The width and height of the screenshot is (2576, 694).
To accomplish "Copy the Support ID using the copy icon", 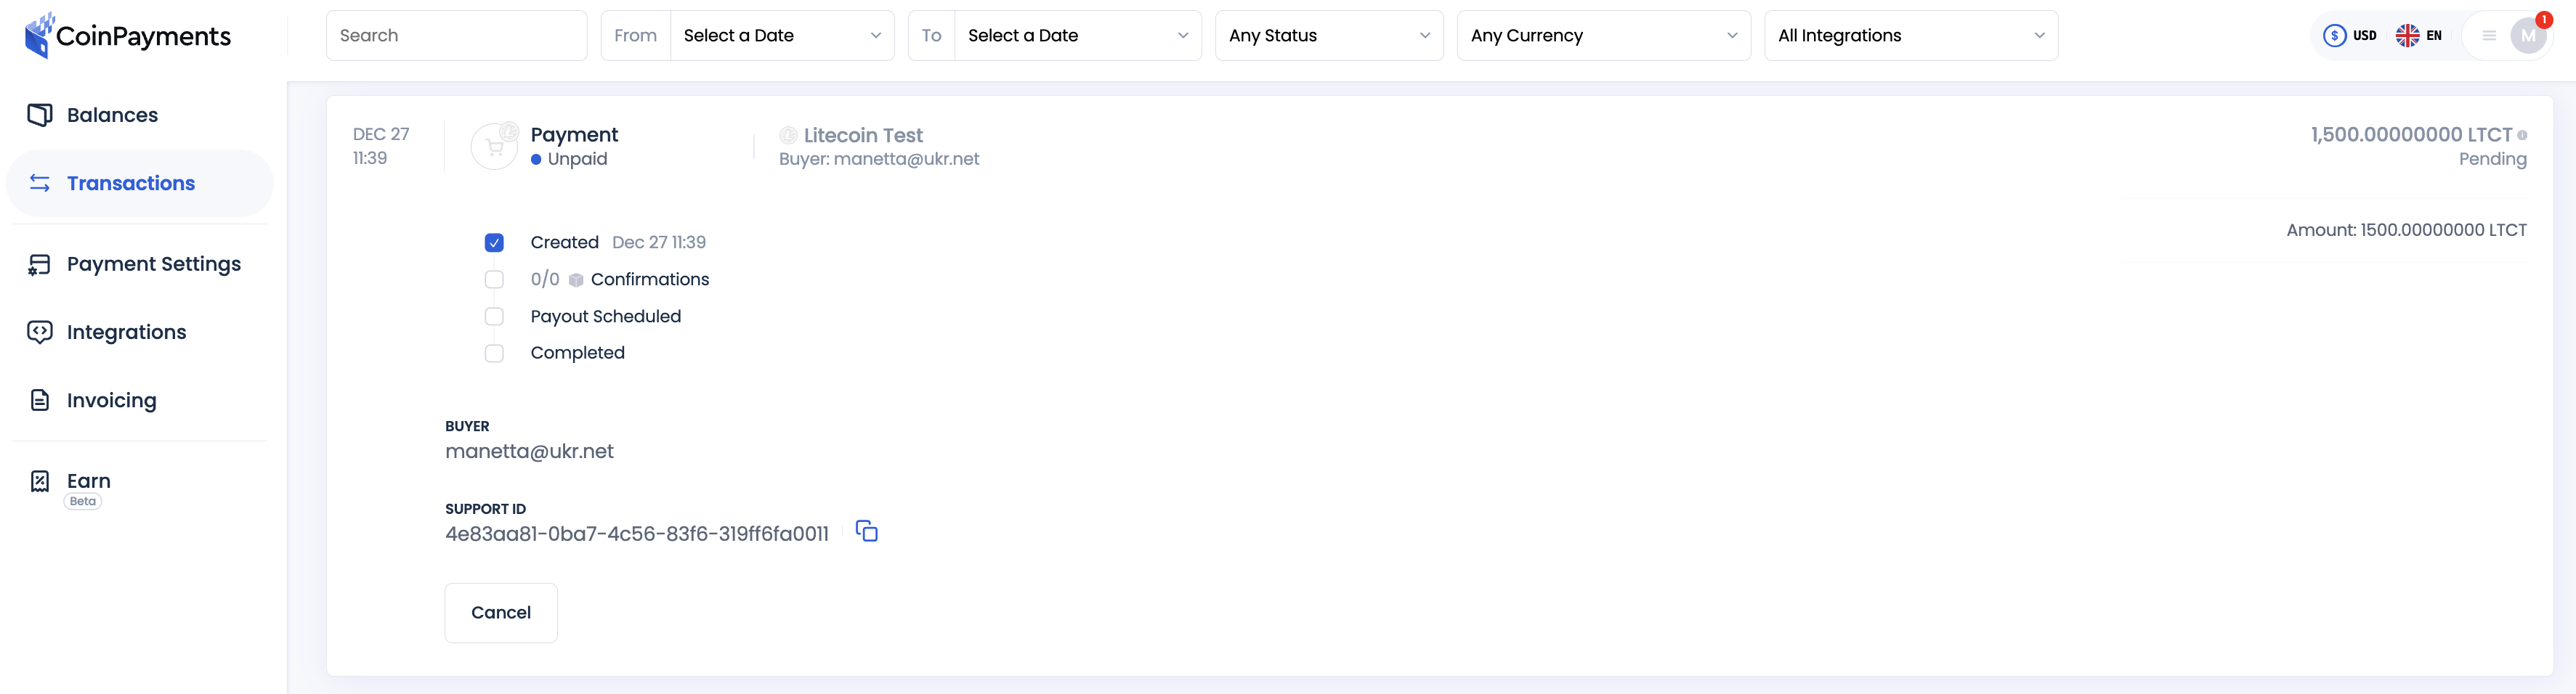I will (866, 531).
